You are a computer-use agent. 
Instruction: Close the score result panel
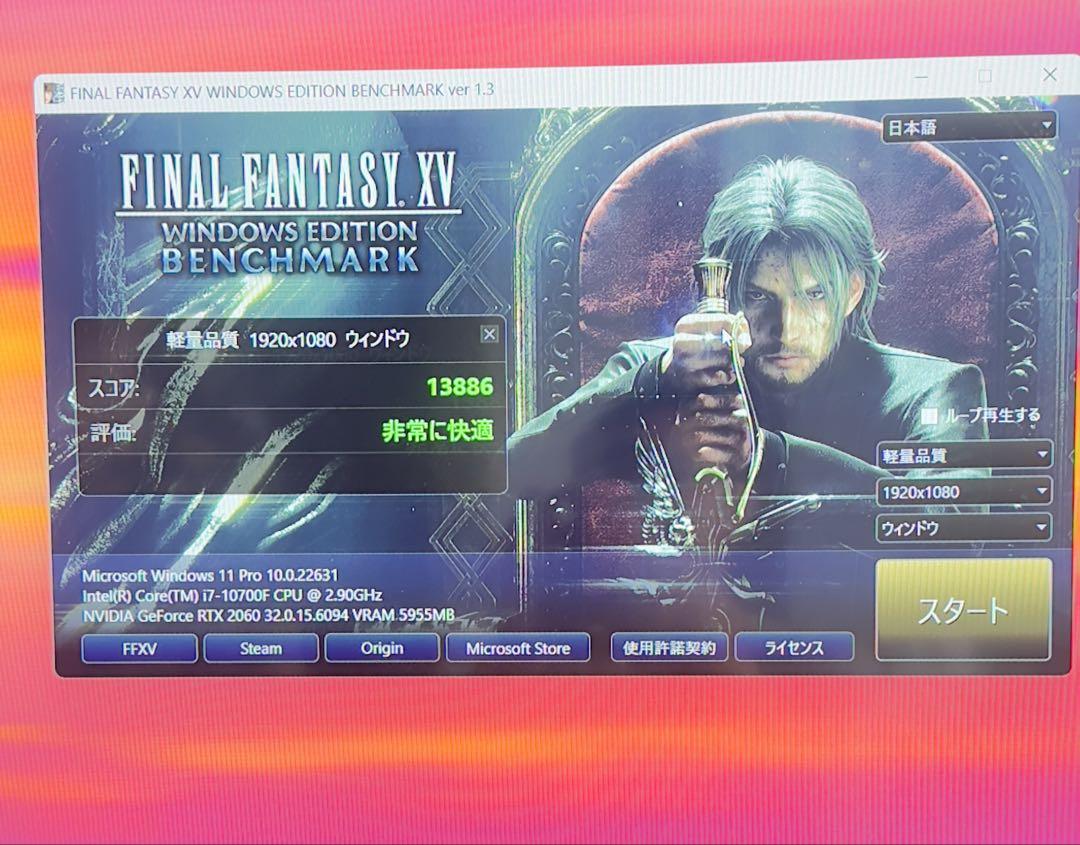click(x=489, y=334)
